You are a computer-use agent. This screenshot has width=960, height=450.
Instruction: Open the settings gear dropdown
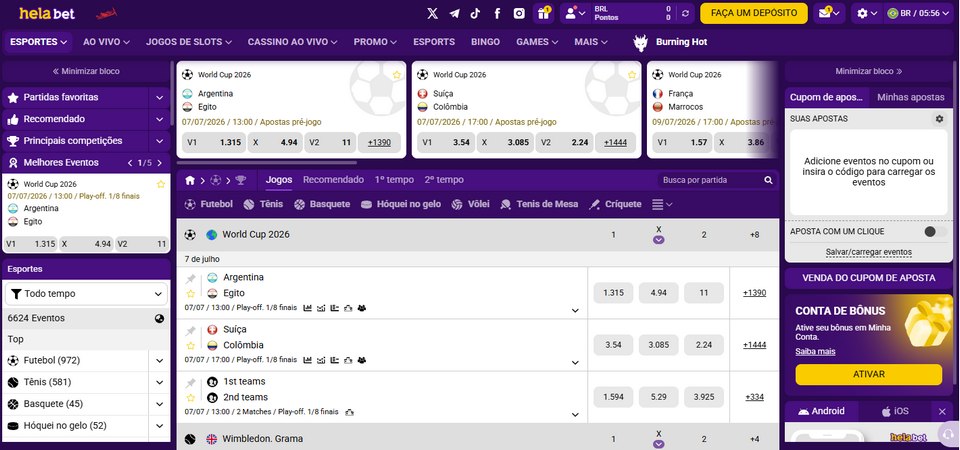867,13
